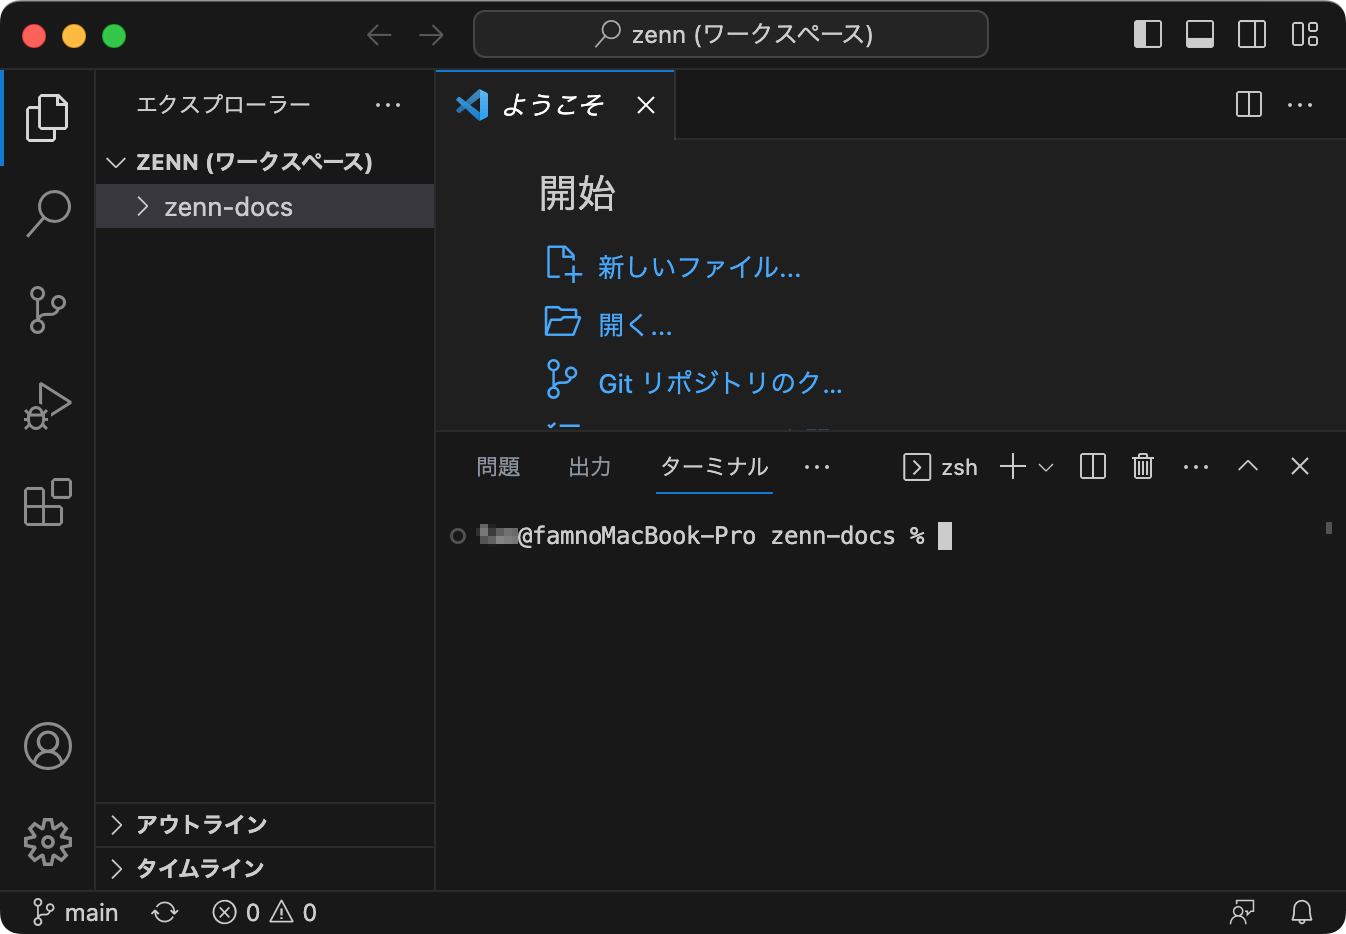Select the ようこそ editor tab
Image resolution: width=1346 pixels, height=934 pixels.
click(553, 105)
